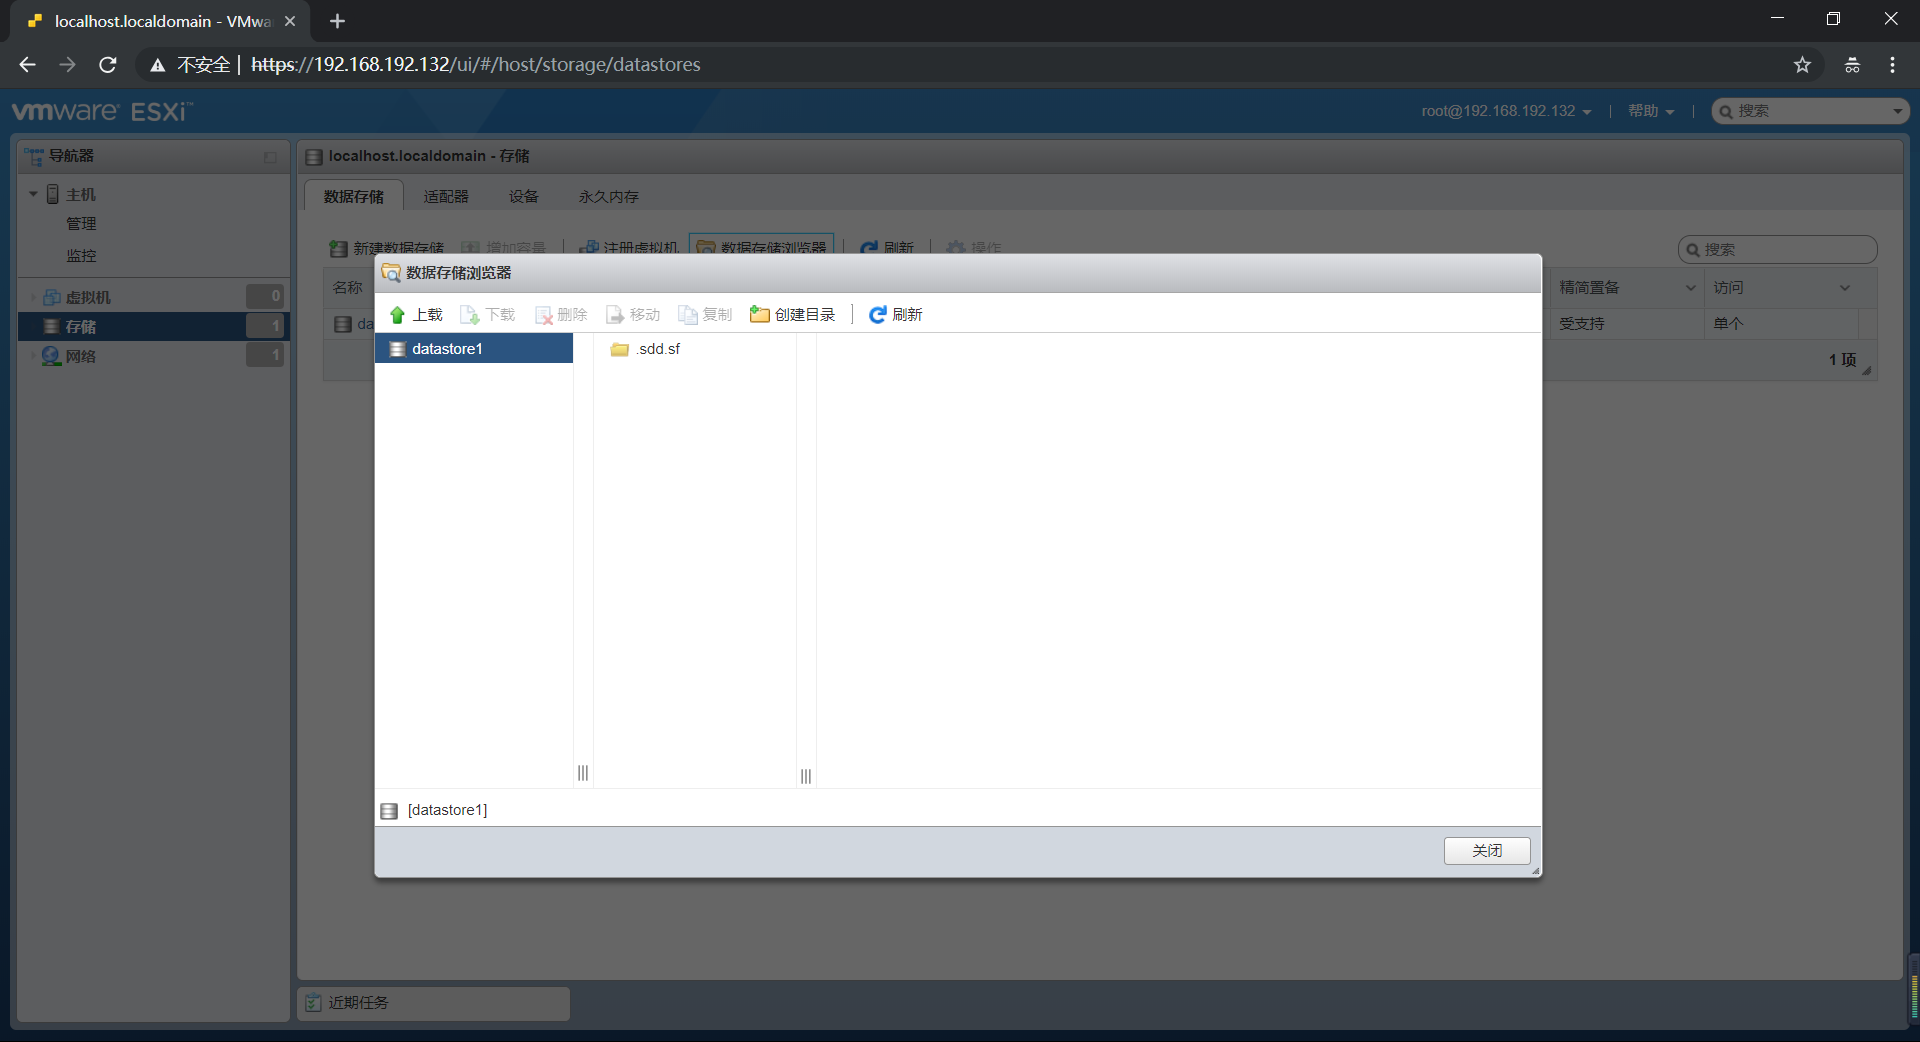Open the browser three-dot menu
1920x1042 pixels.
pos(1892,65)
